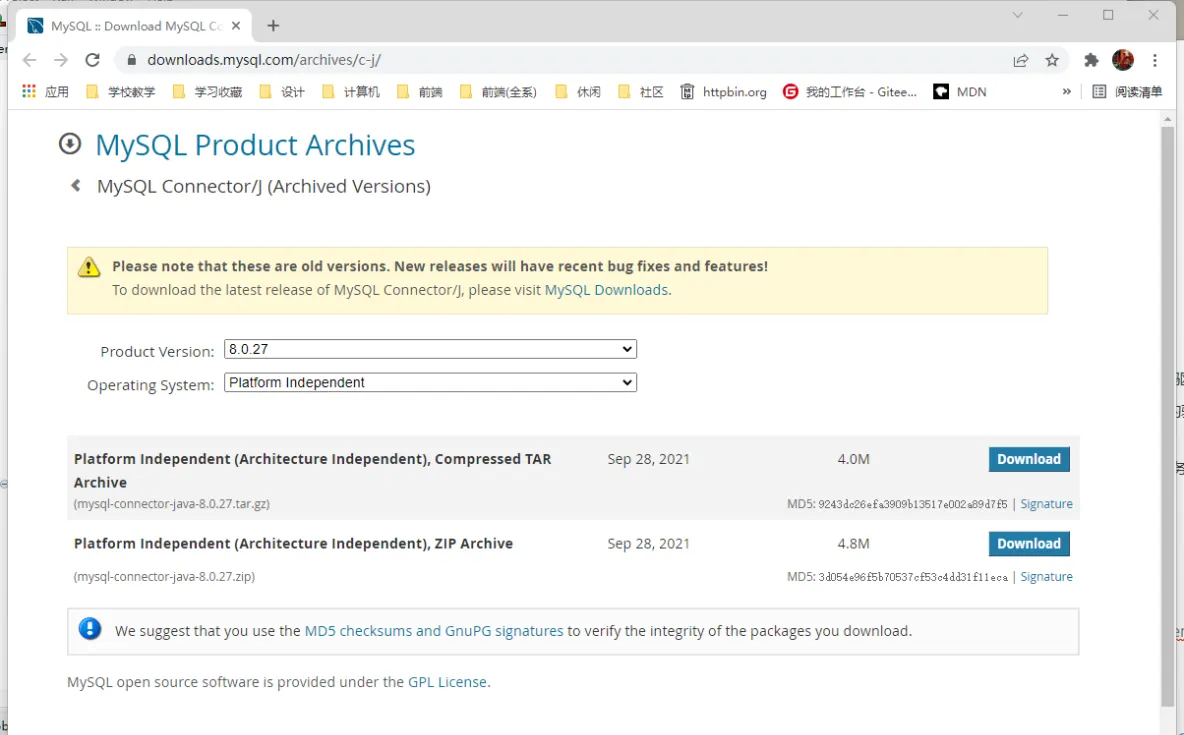Click the padlock site info icon
This screenshot has height=735, width=1184.
coord(131,60)
